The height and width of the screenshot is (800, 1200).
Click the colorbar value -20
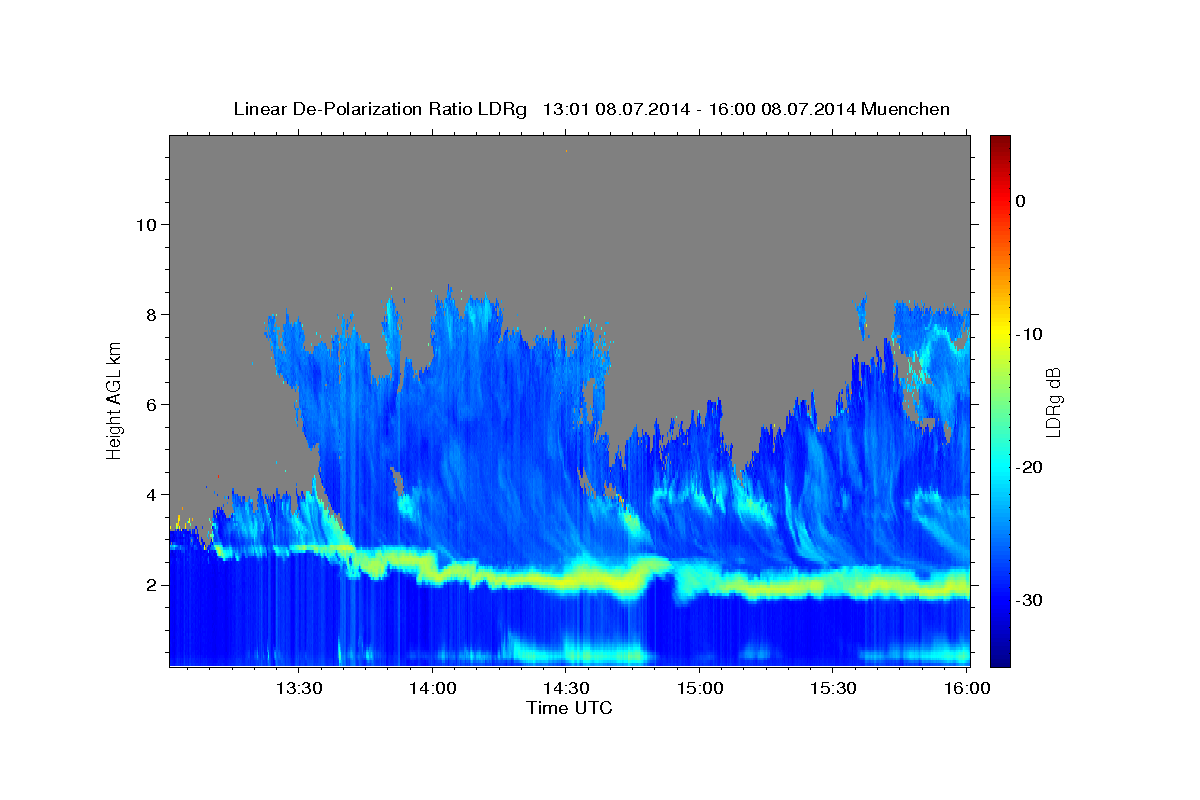point(1030,467)
